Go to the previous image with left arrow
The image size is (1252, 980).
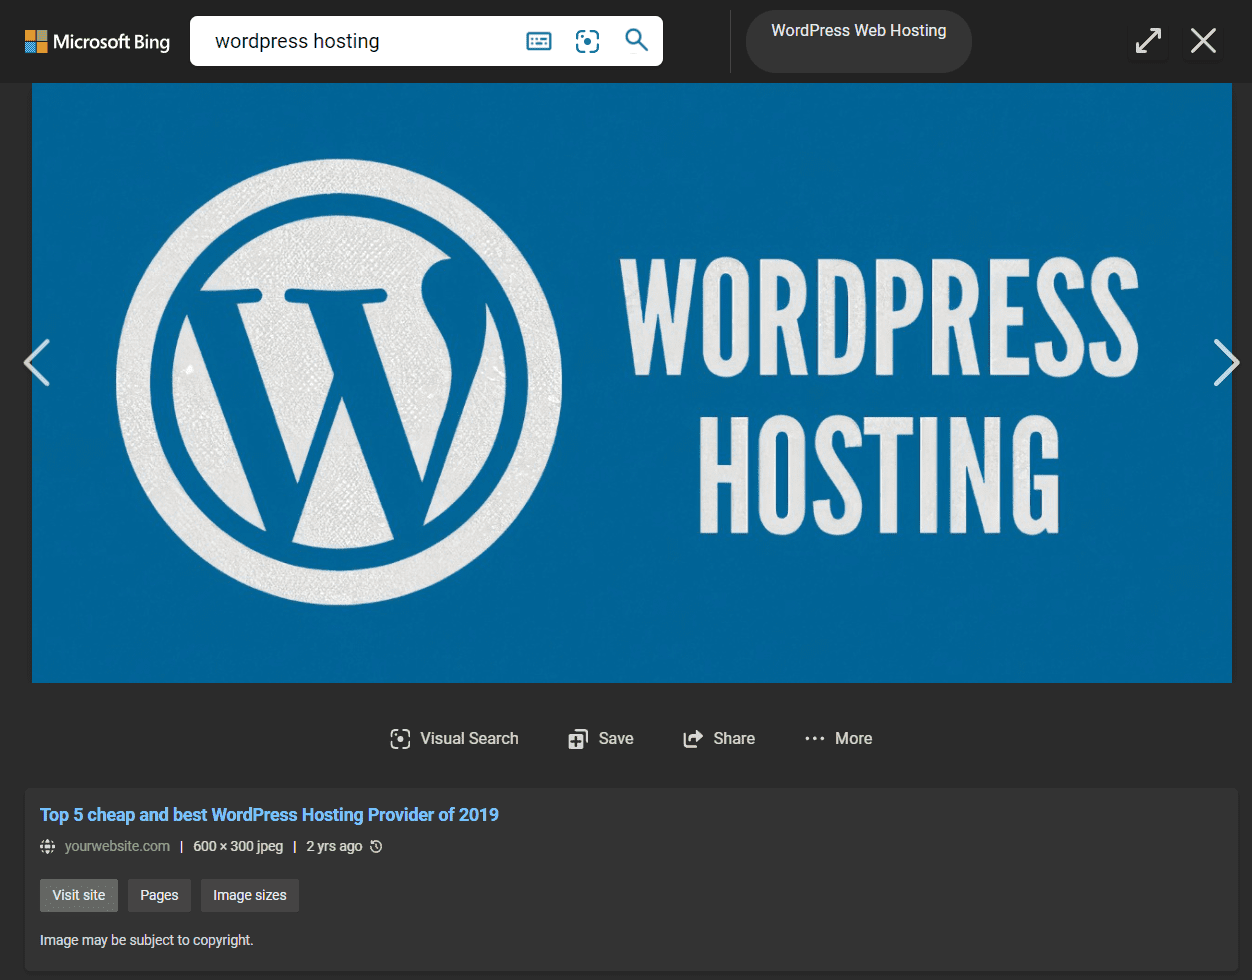coord(37,362)
